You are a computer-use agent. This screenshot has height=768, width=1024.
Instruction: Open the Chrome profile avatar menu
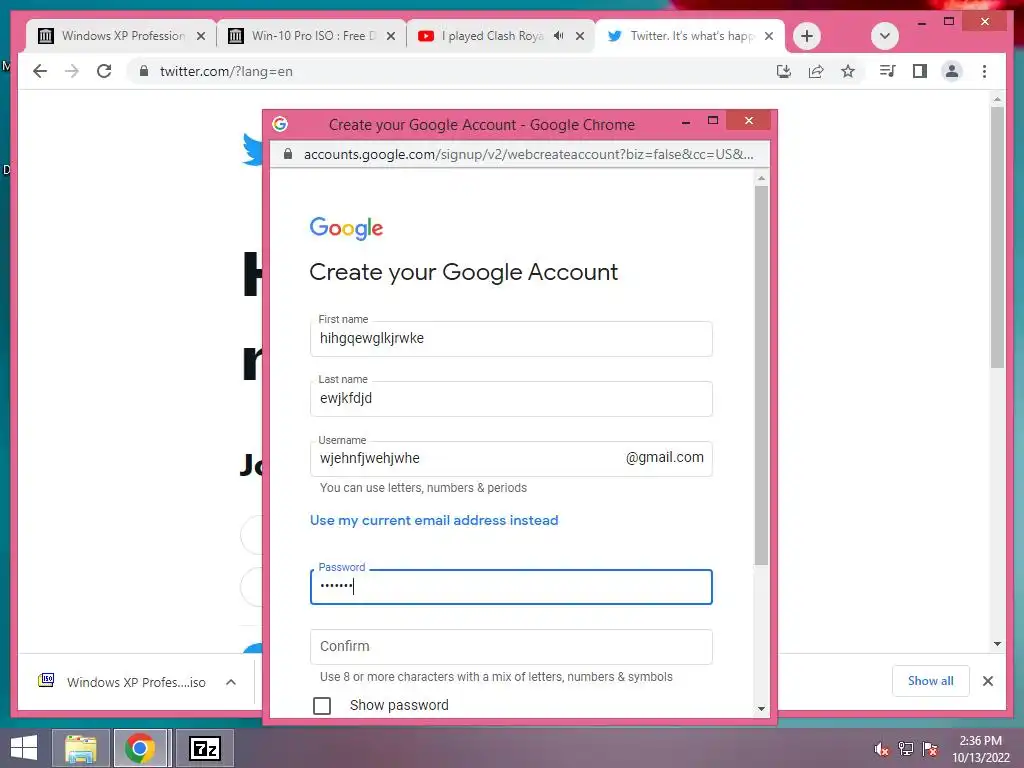(952, 71)
